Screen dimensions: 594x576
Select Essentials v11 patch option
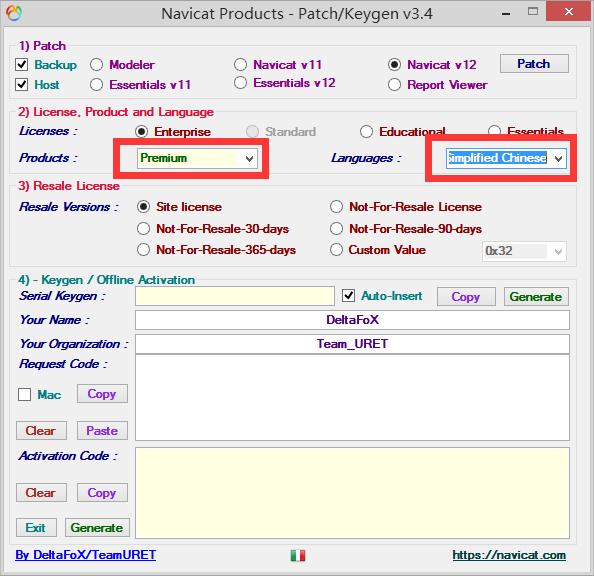tap(97, 85)
